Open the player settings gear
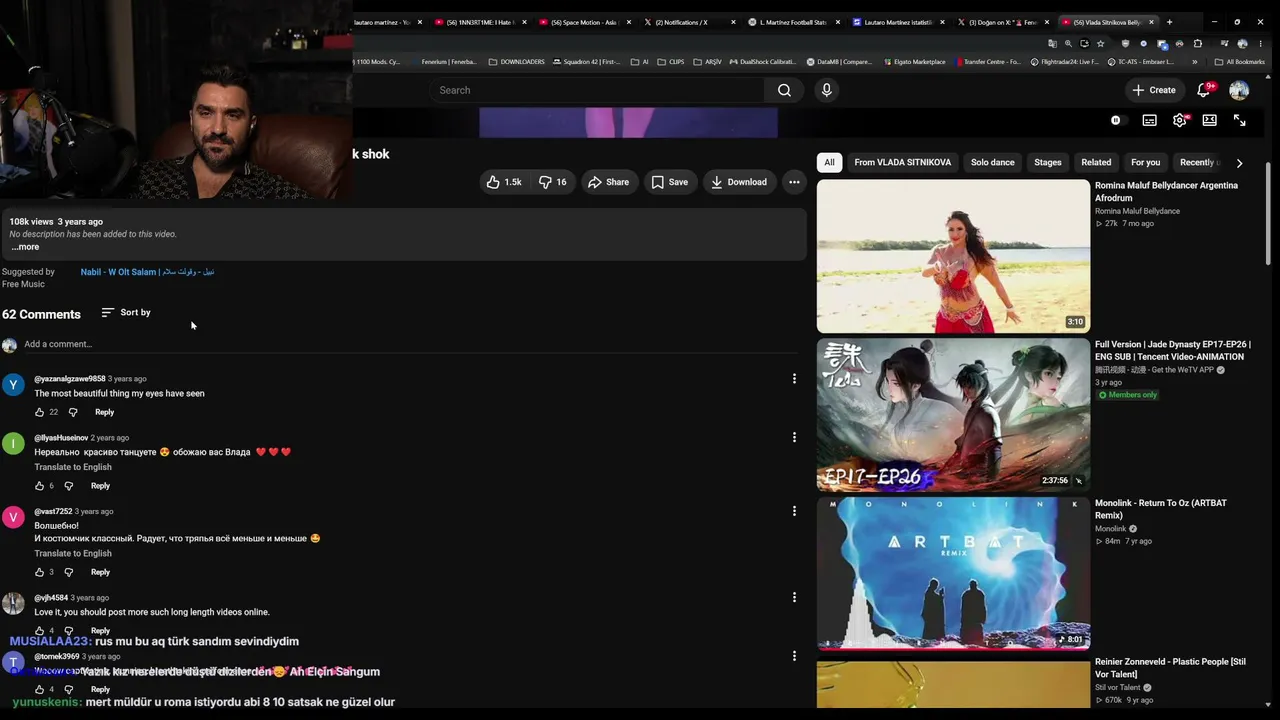 tap(1180, 120)
